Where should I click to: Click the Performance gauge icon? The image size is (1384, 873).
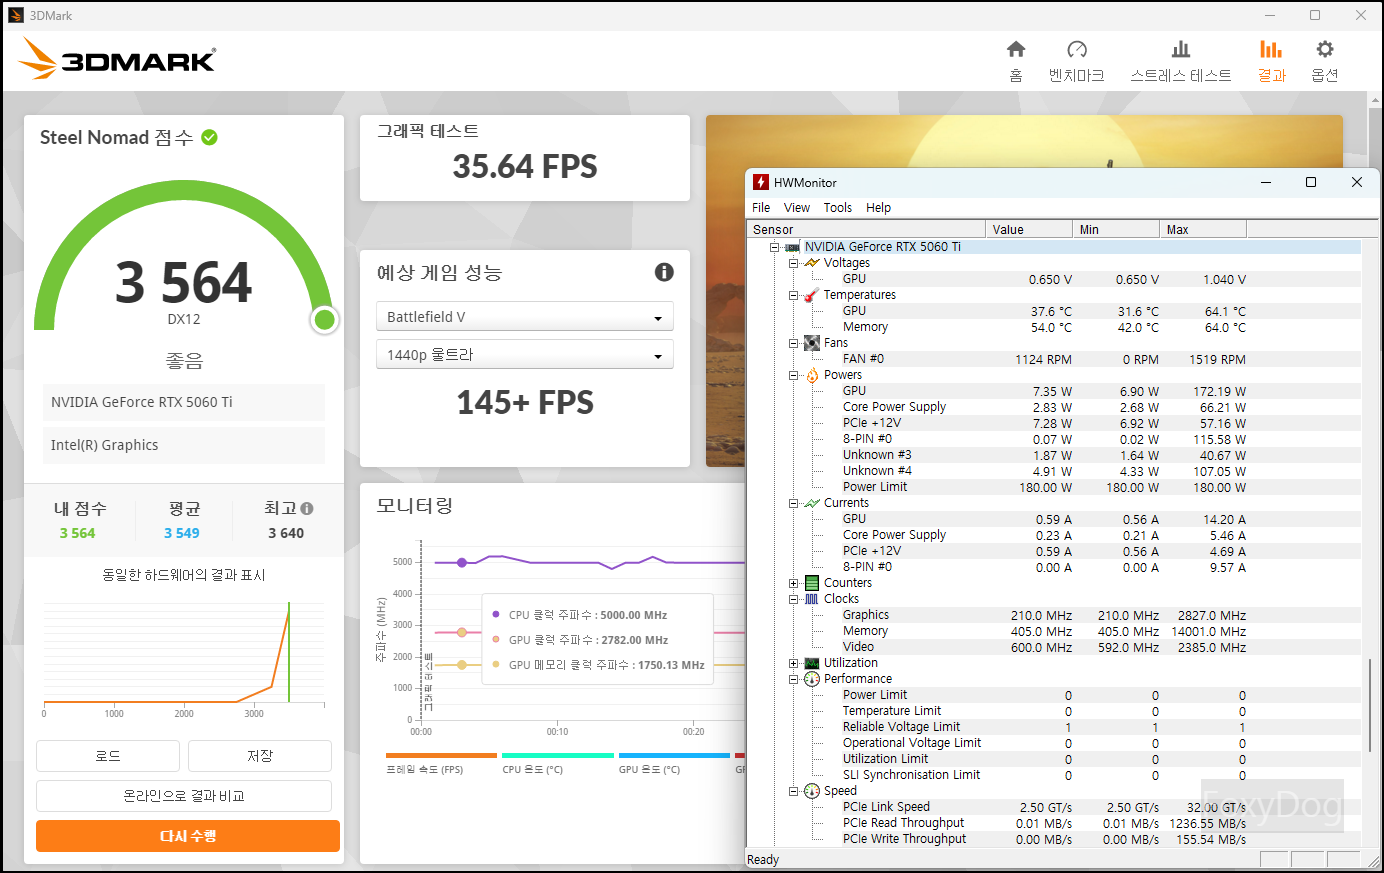(812, 679)
